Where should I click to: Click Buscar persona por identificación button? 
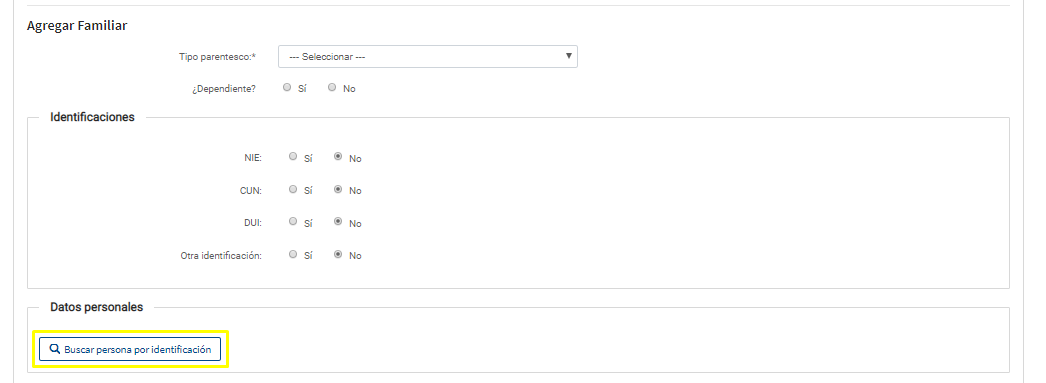[x=130, y=349]
